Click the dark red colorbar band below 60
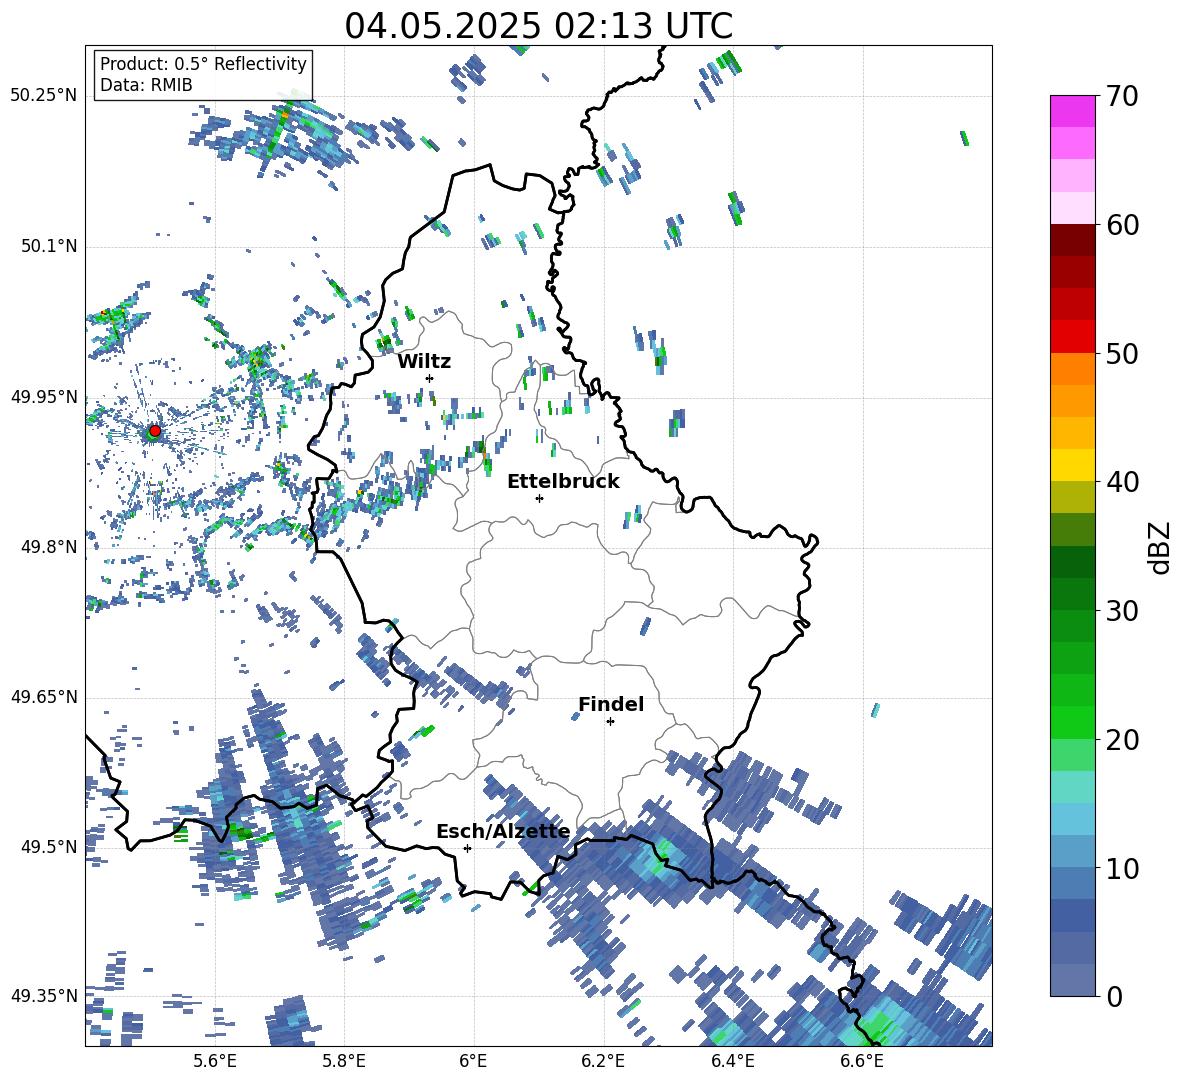 pos(1072,240)
